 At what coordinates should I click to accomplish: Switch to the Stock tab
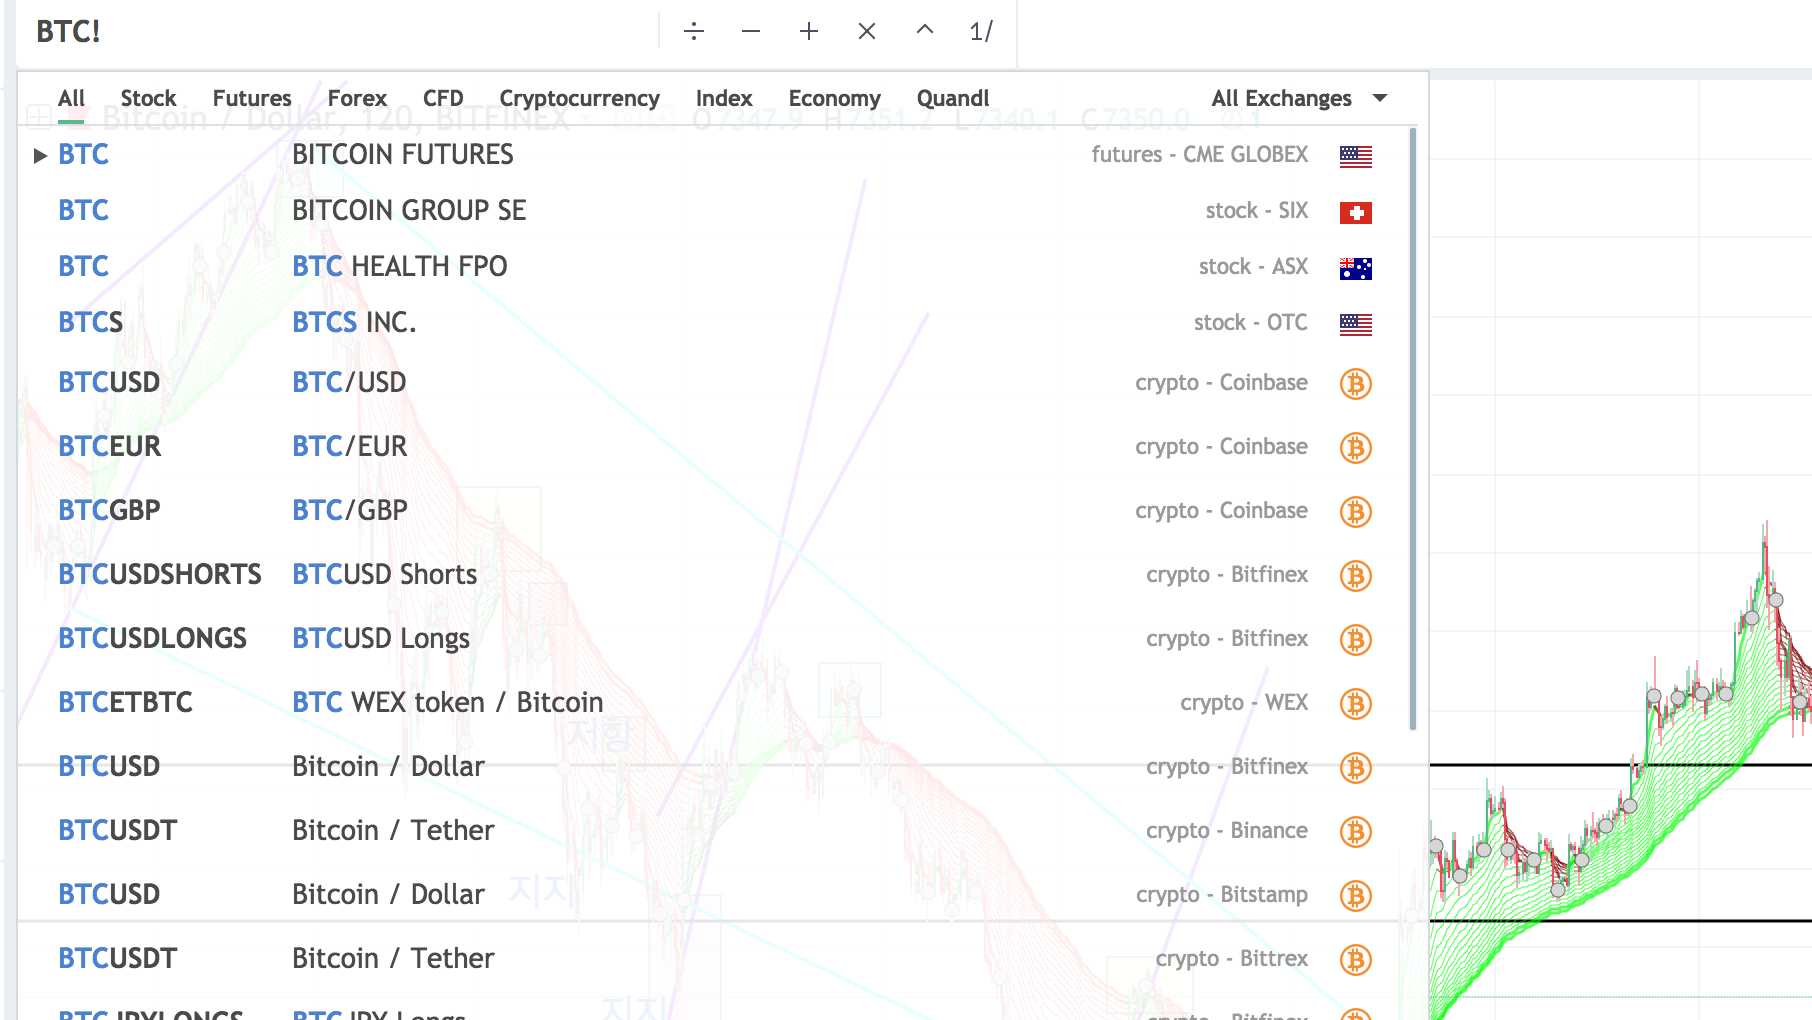click(x=148, y=98)
